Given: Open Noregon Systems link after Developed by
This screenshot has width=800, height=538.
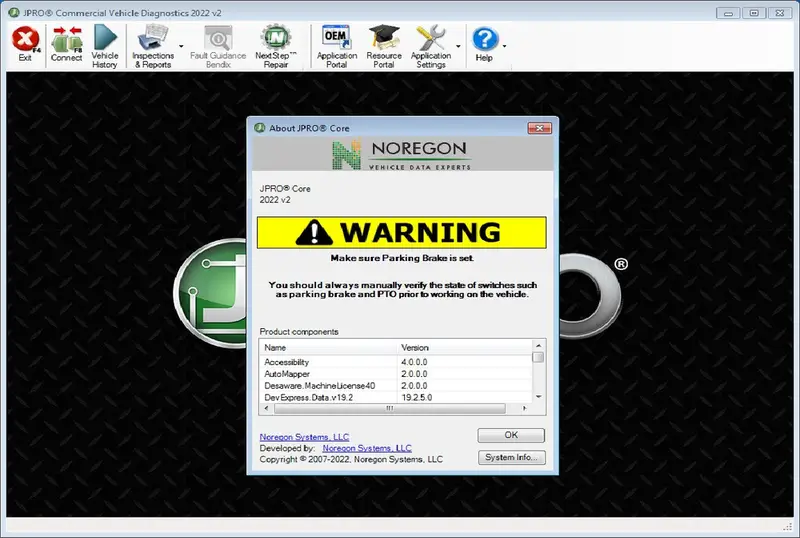Looking at the screenshot, I should pos(367,448).
